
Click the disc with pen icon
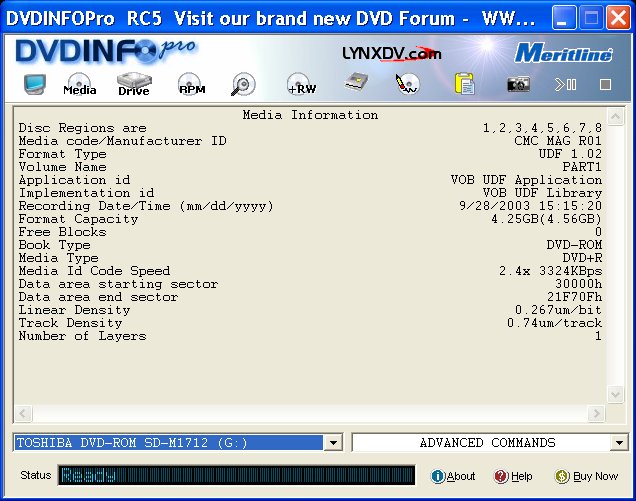coord(408,84)
